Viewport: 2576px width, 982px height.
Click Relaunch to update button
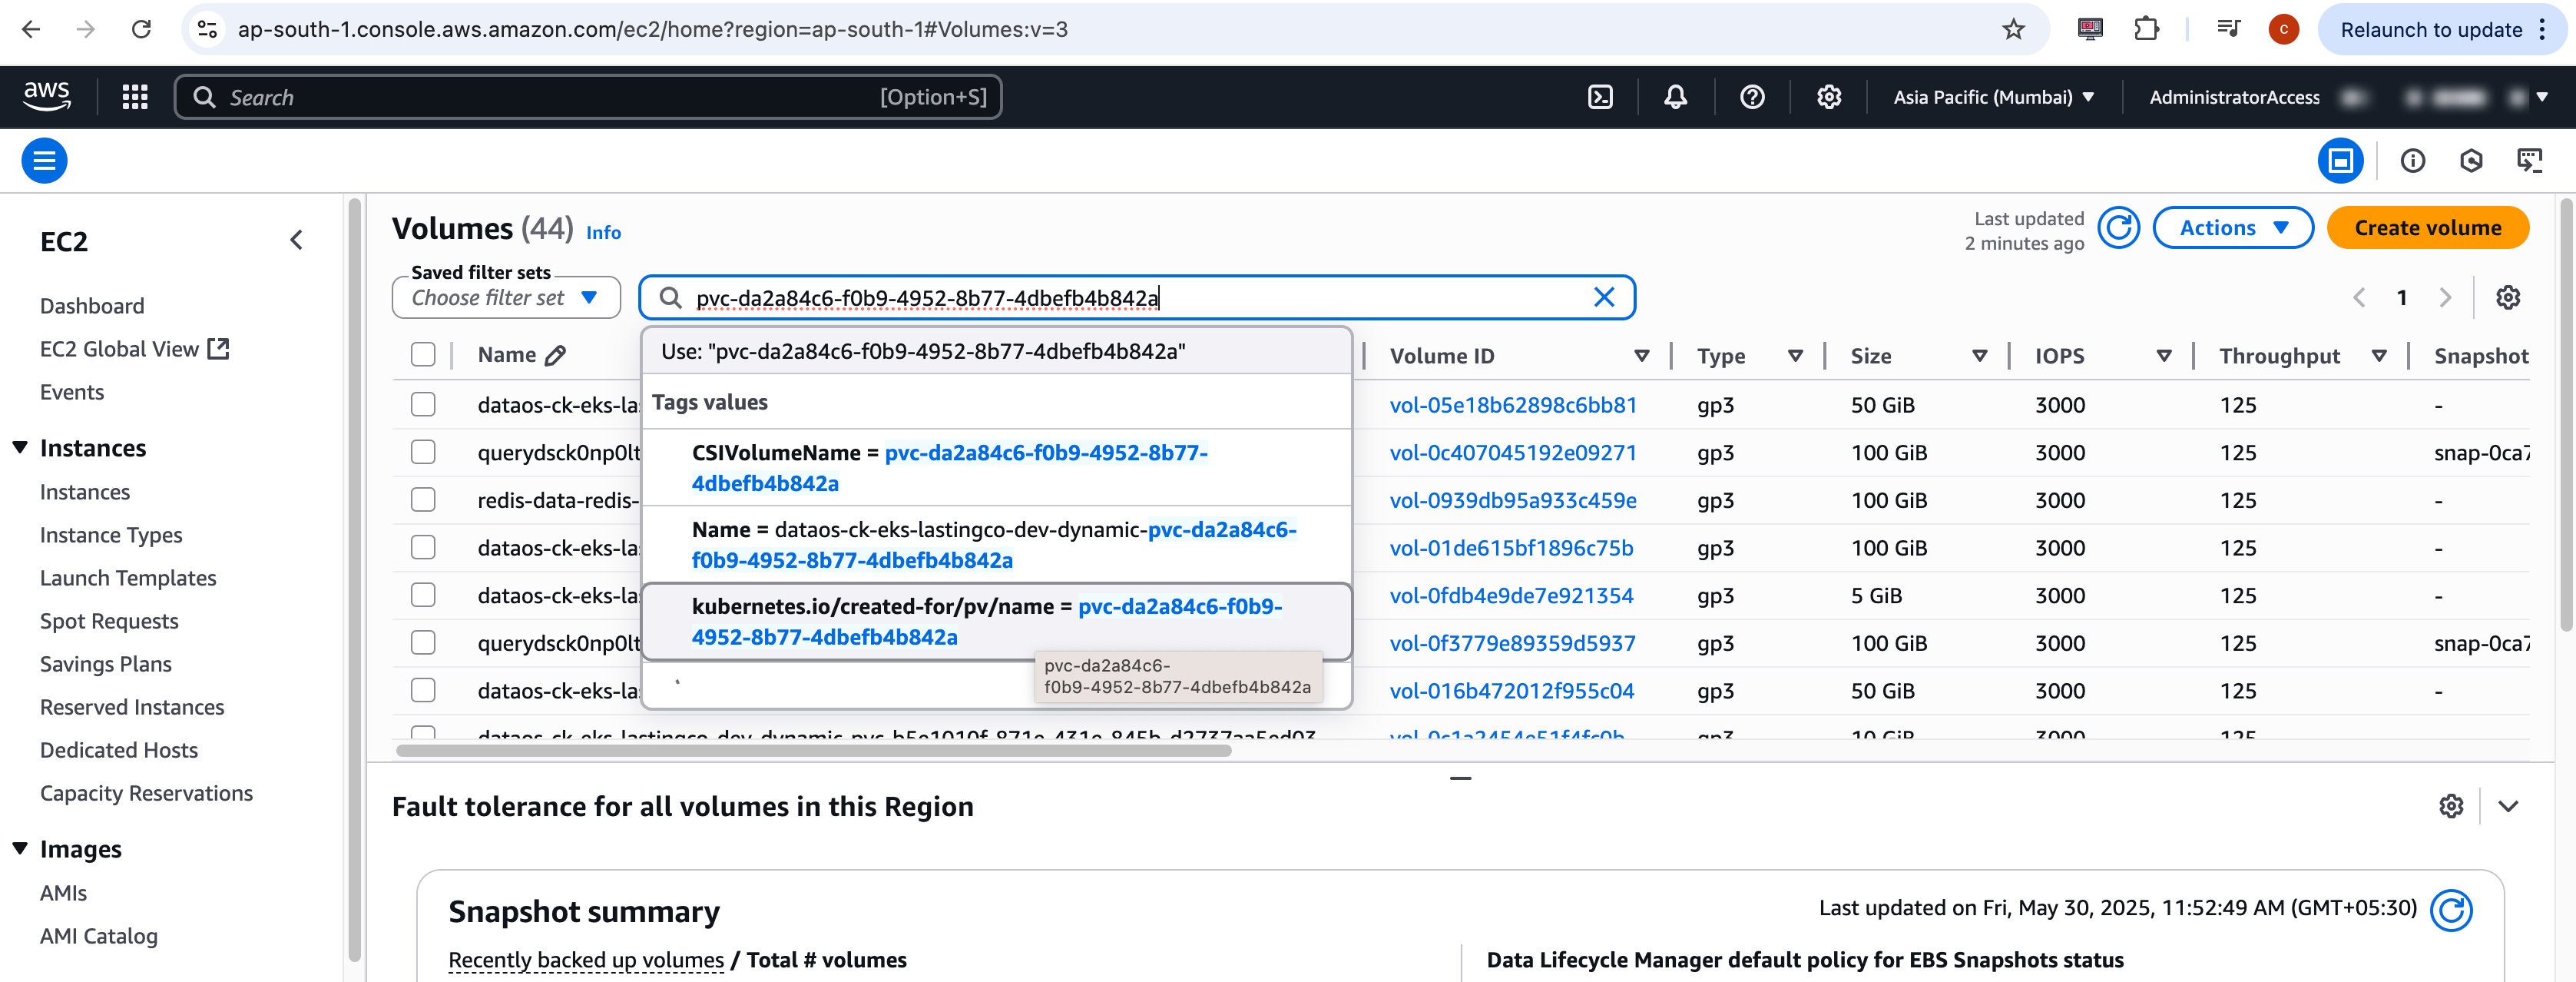(2441, 29)
